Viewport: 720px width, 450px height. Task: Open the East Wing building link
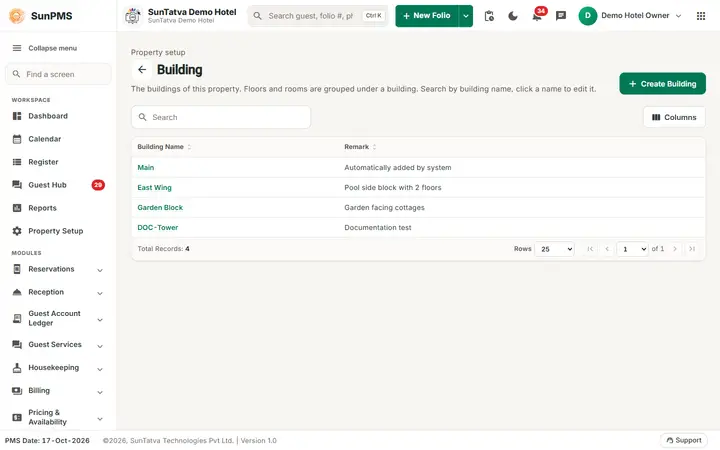tap(154, 188)
